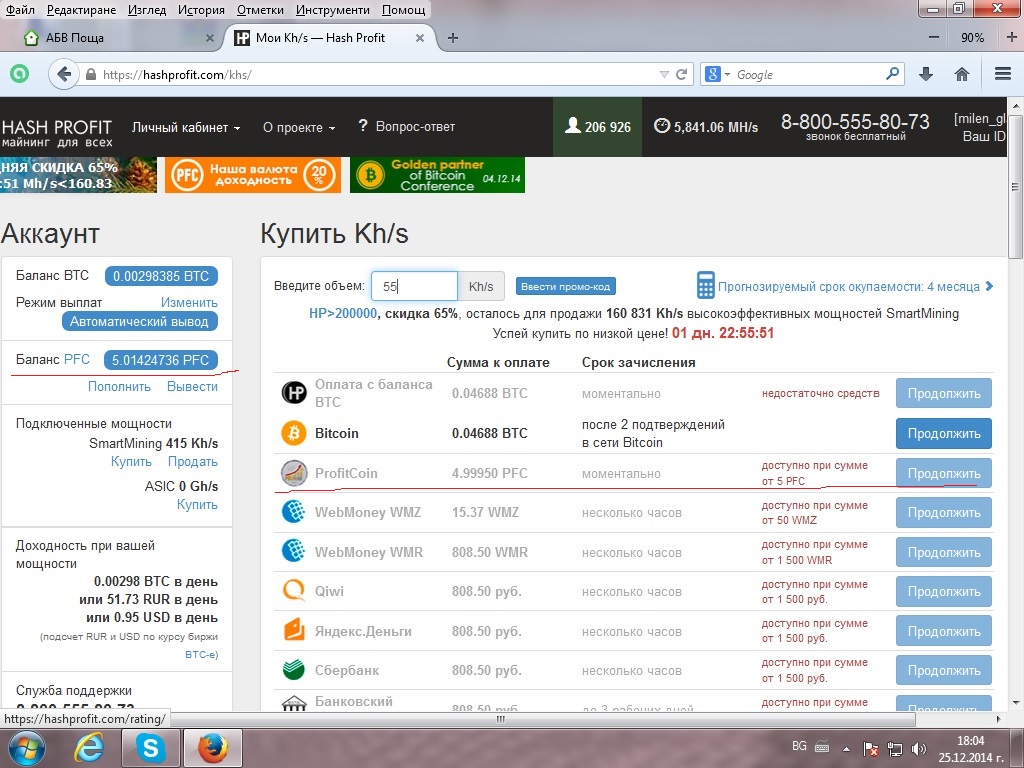Click the browser back arrow button
The width and height of the screenshot is (1024, 768).
tap(63, 74)
